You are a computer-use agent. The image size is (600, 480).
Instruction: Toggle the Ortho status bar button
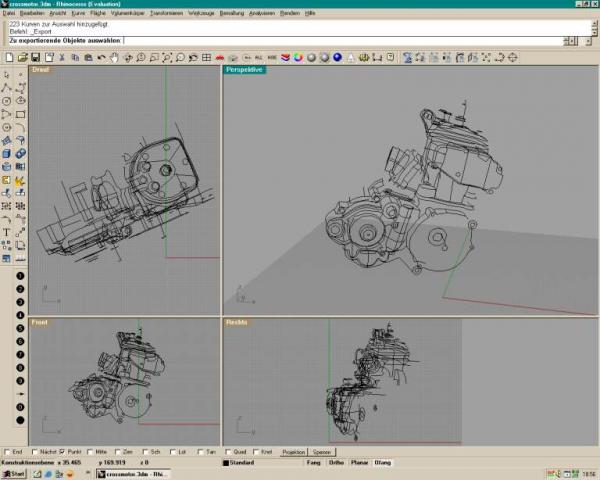pos(336,463)
